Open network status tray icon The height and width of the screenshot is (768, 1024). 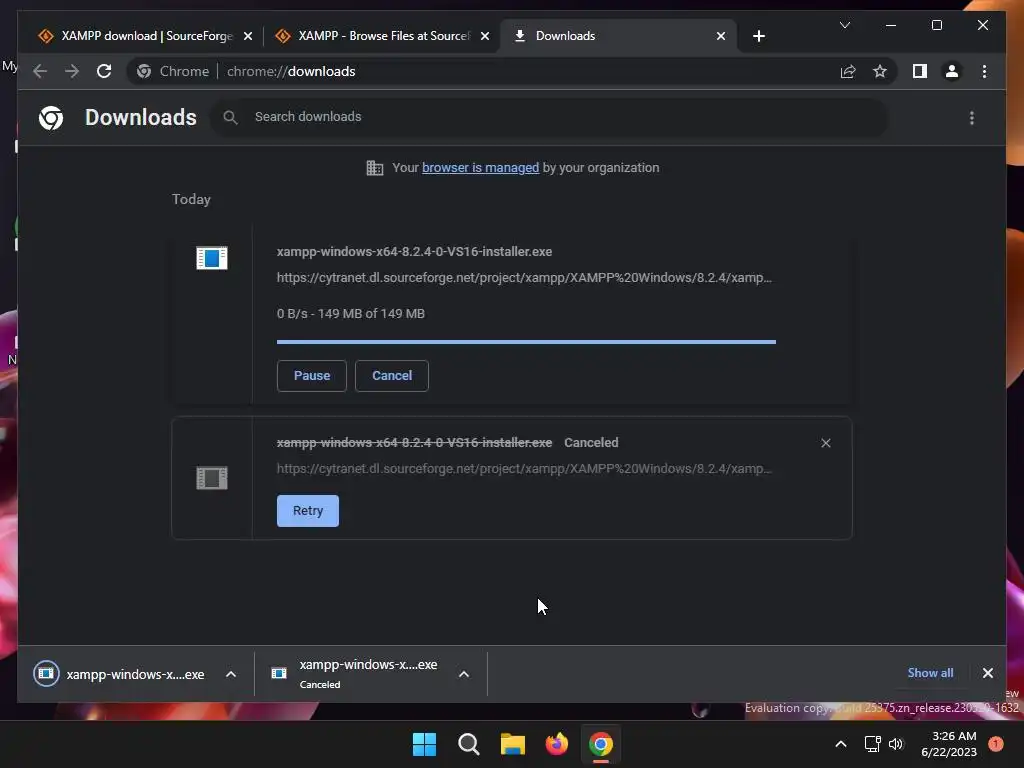[872, 744]
